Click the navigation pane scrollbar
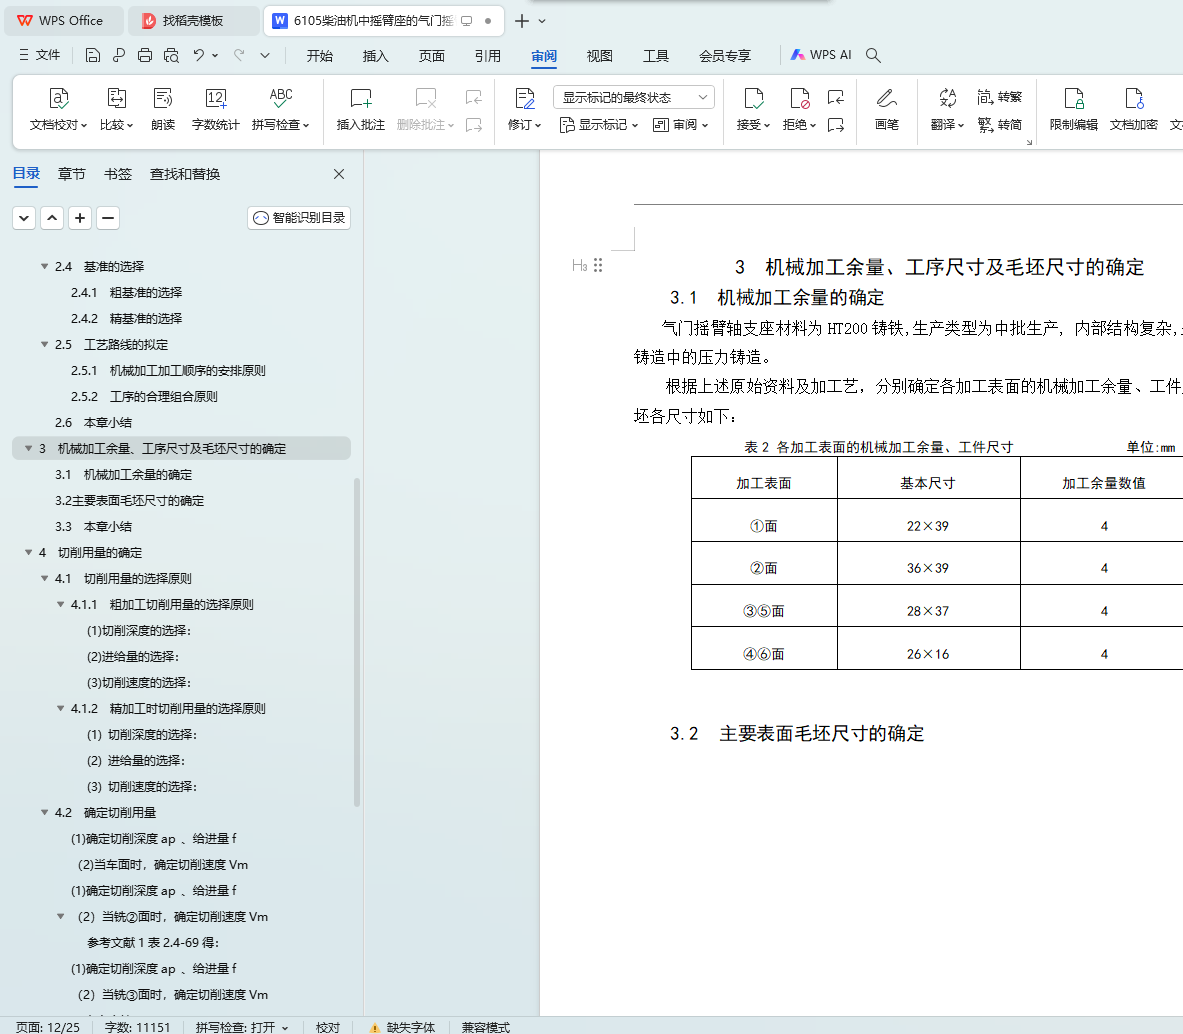This screenshot has height=1034, width=1183. click(x=357, y=642)
